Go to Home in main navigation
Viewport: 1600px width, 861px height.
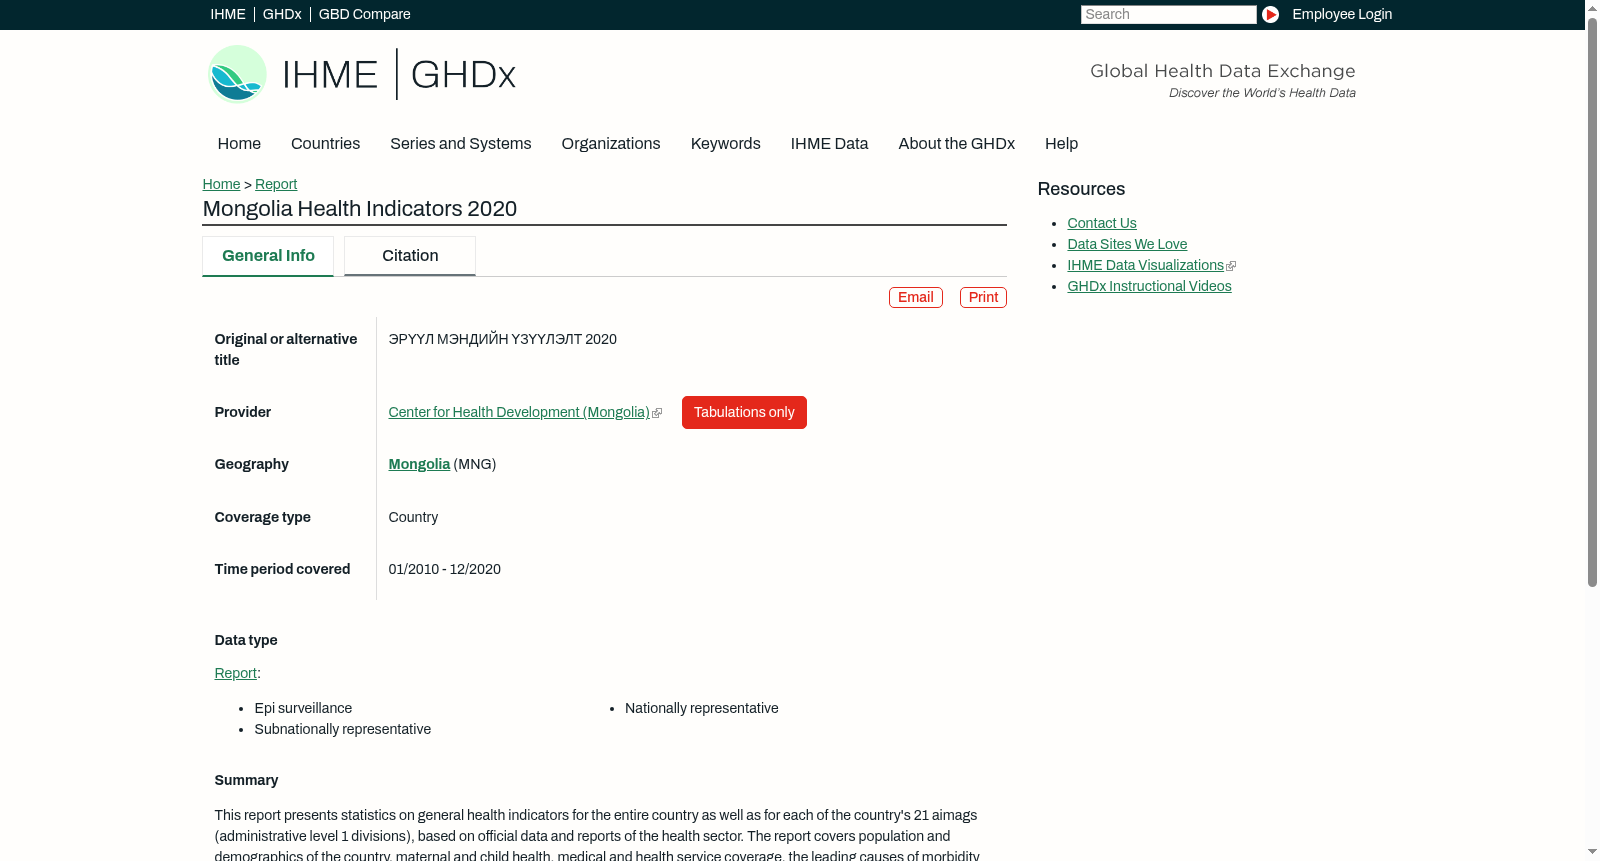click(239, 144)
